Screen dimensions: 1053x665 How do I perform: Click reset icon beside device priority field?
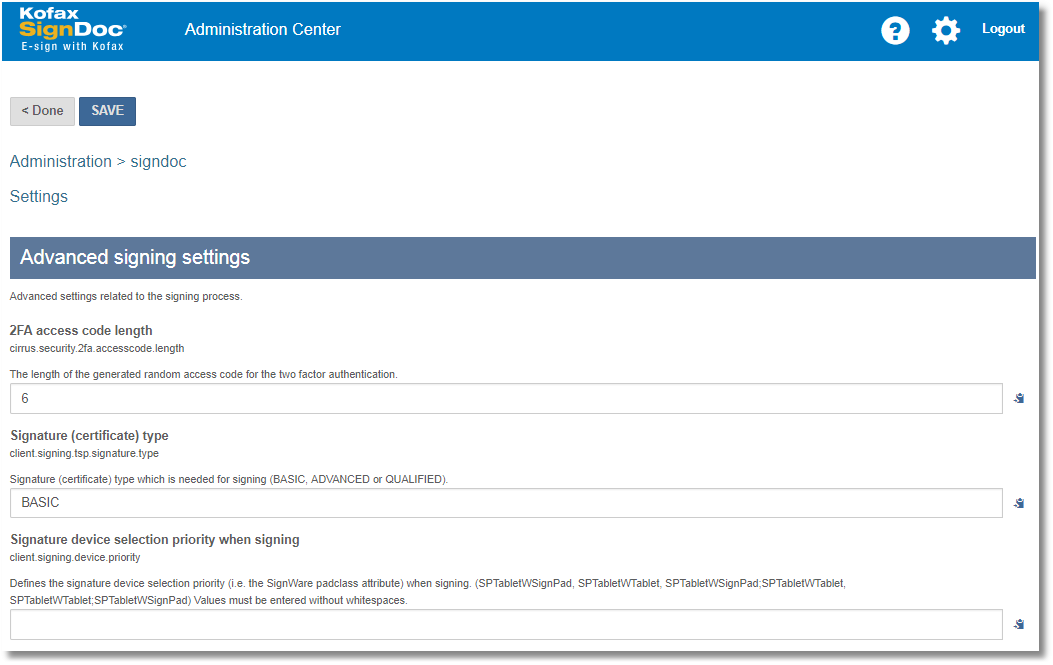pos(1019,624)
